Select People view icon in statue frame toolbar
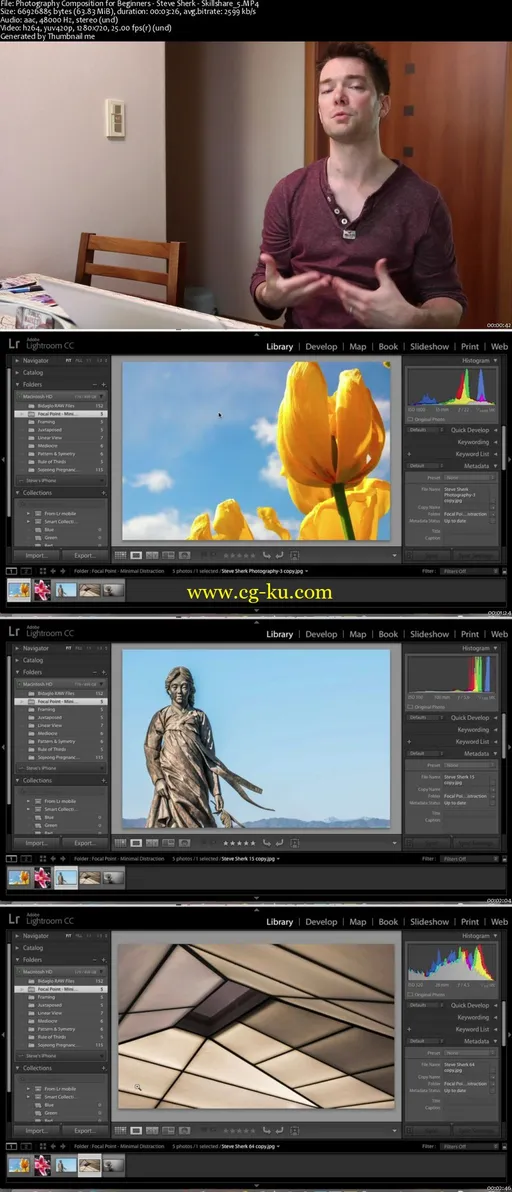The image size is (512, 1192). [x=184, y=843]
